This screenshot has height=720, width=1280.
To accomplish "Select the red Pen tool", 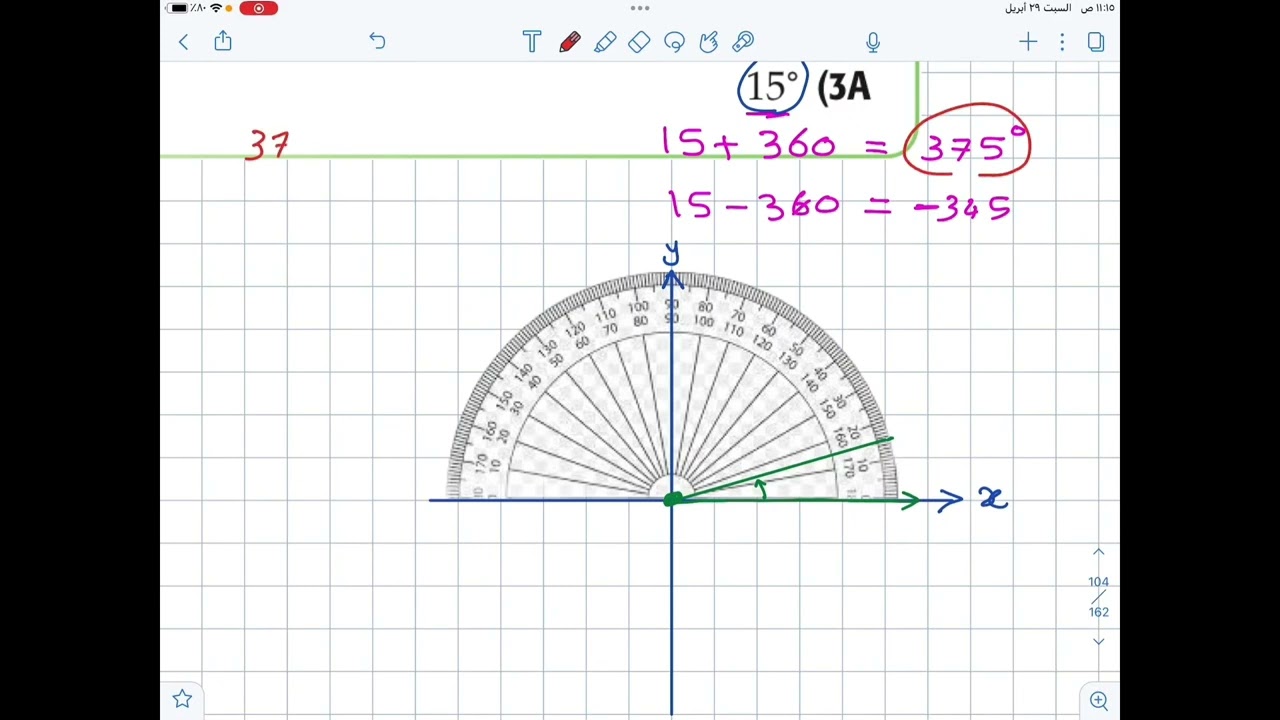I will click(x=569, y=41).
